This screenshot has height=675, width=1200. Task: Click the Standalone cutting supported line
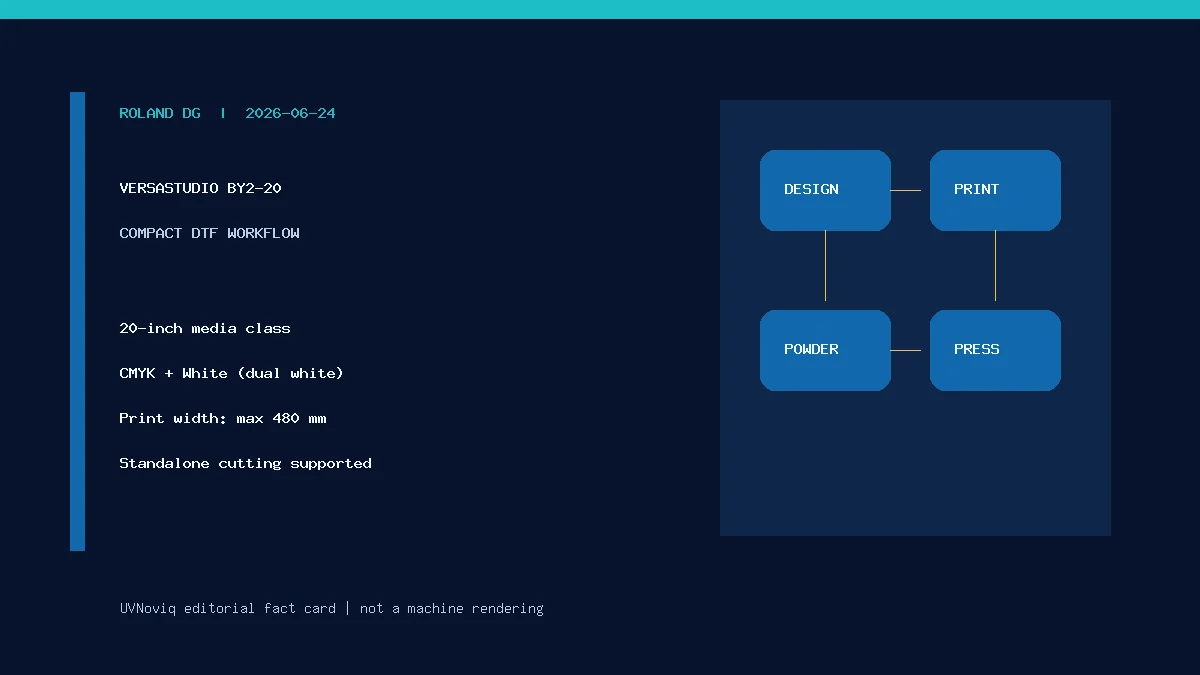tap(245, 463)
